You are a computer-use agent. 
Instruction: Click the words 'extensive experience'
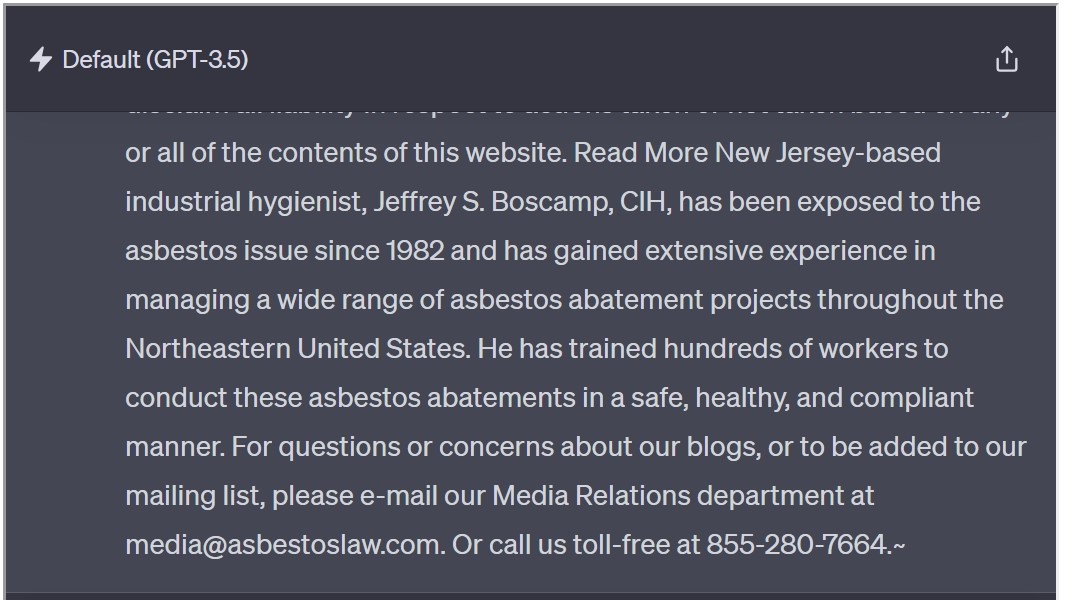point(771,251)
